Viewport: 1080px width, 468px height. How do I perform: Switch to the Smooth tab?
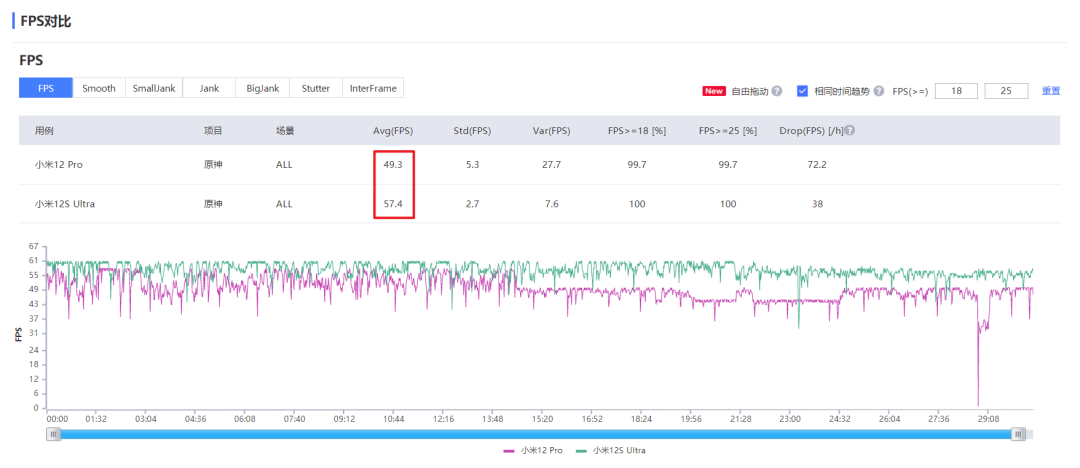coord(99,88)
